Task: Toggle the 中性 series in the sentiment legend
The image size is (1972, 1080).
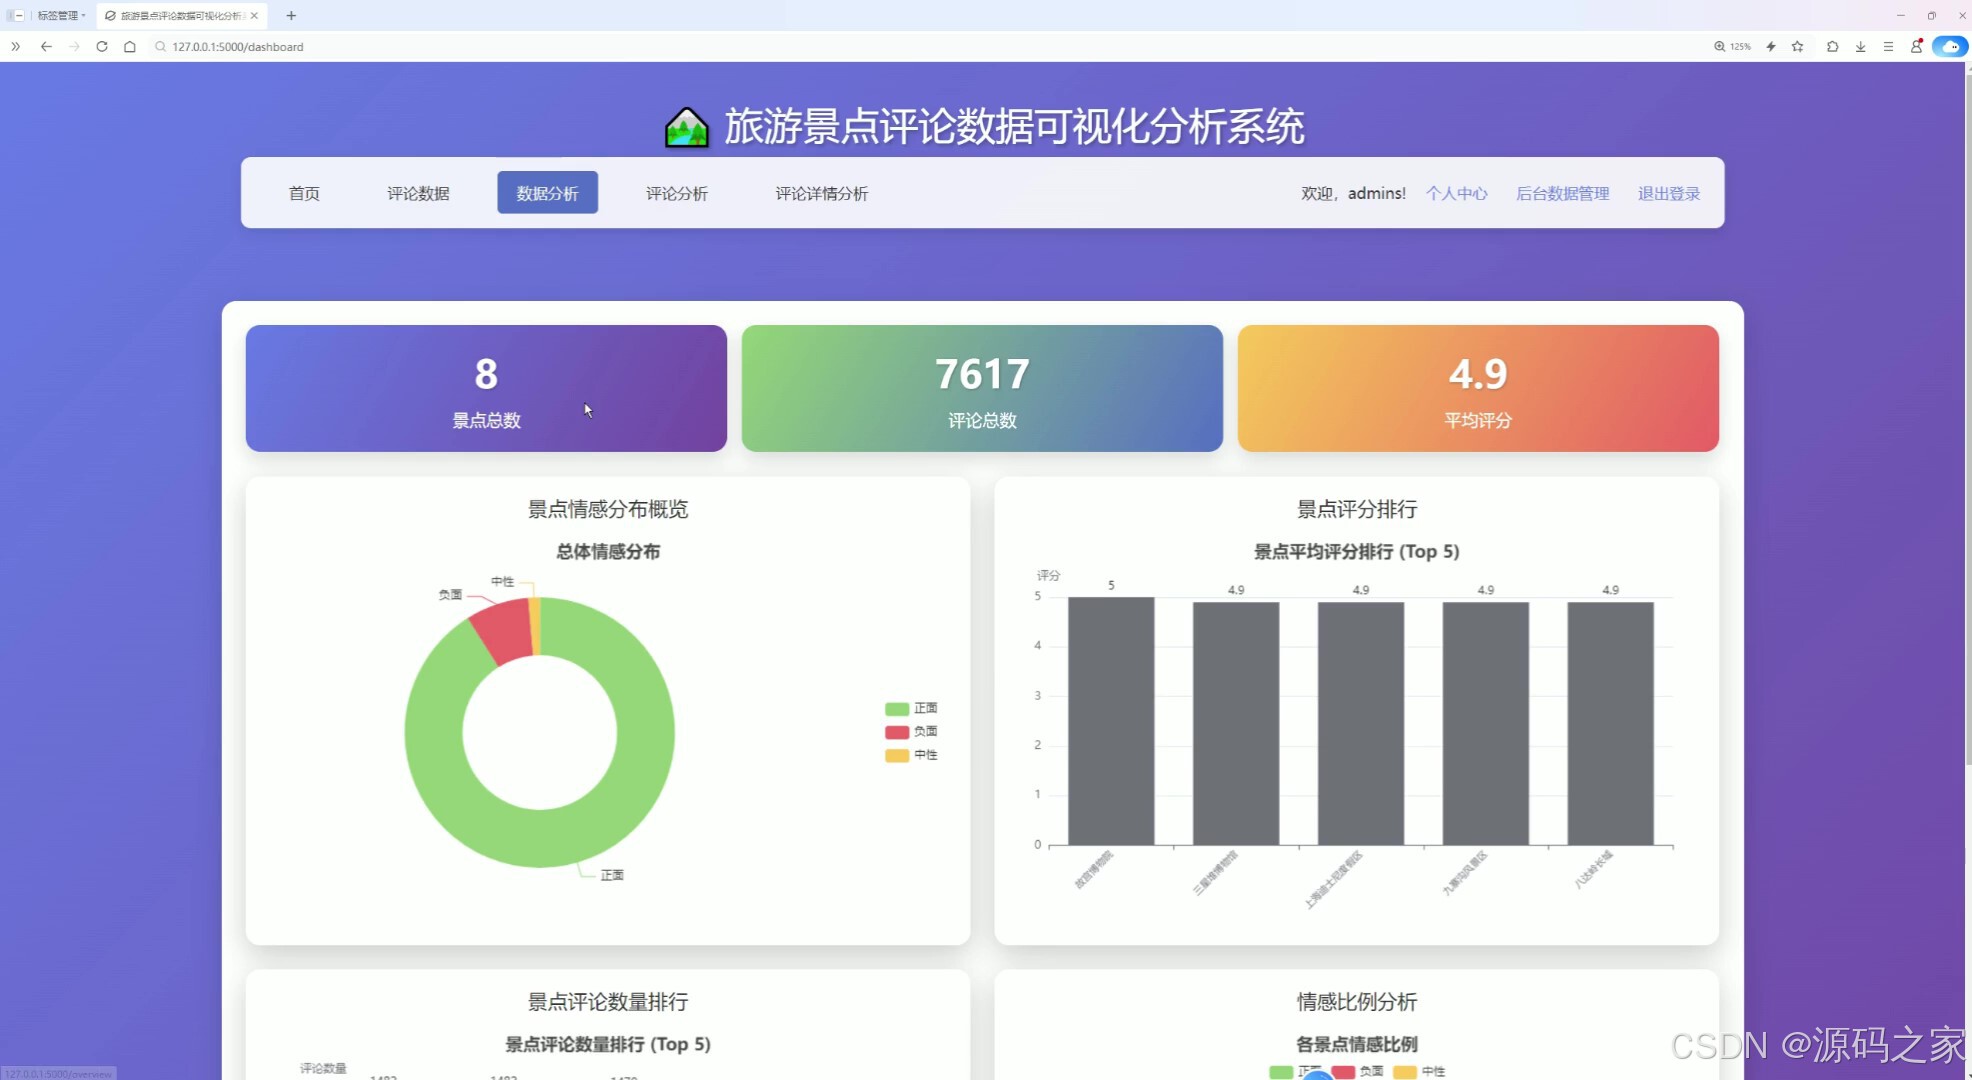Action: [x=913, y=755]
